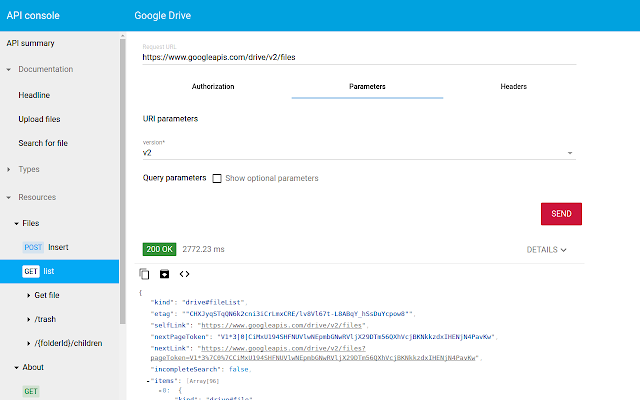Click the save response to file icon

[164, 274]
